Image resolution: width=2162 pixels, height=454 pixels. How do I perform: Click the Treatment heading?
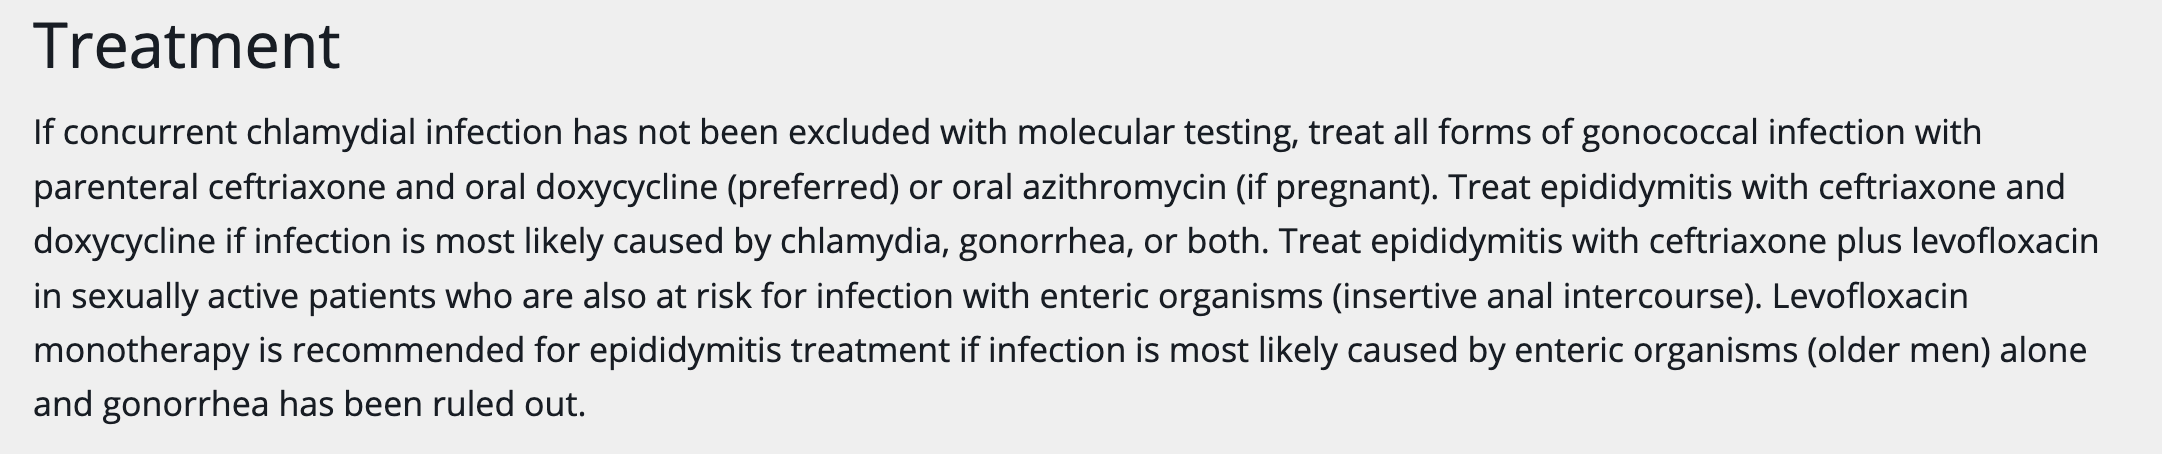pyautogui.click(x=187, y=46)
